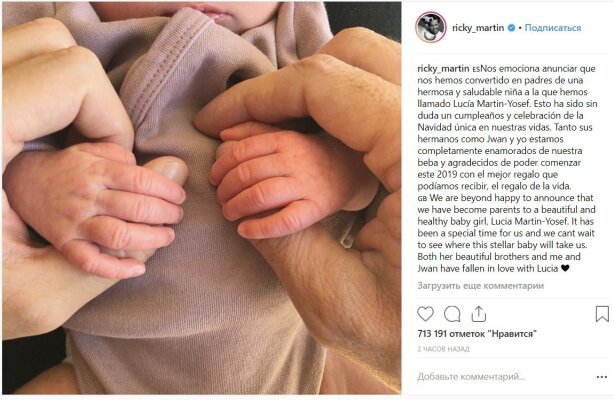
Task: Like the post with the heart icon
Action: [425, 314]
